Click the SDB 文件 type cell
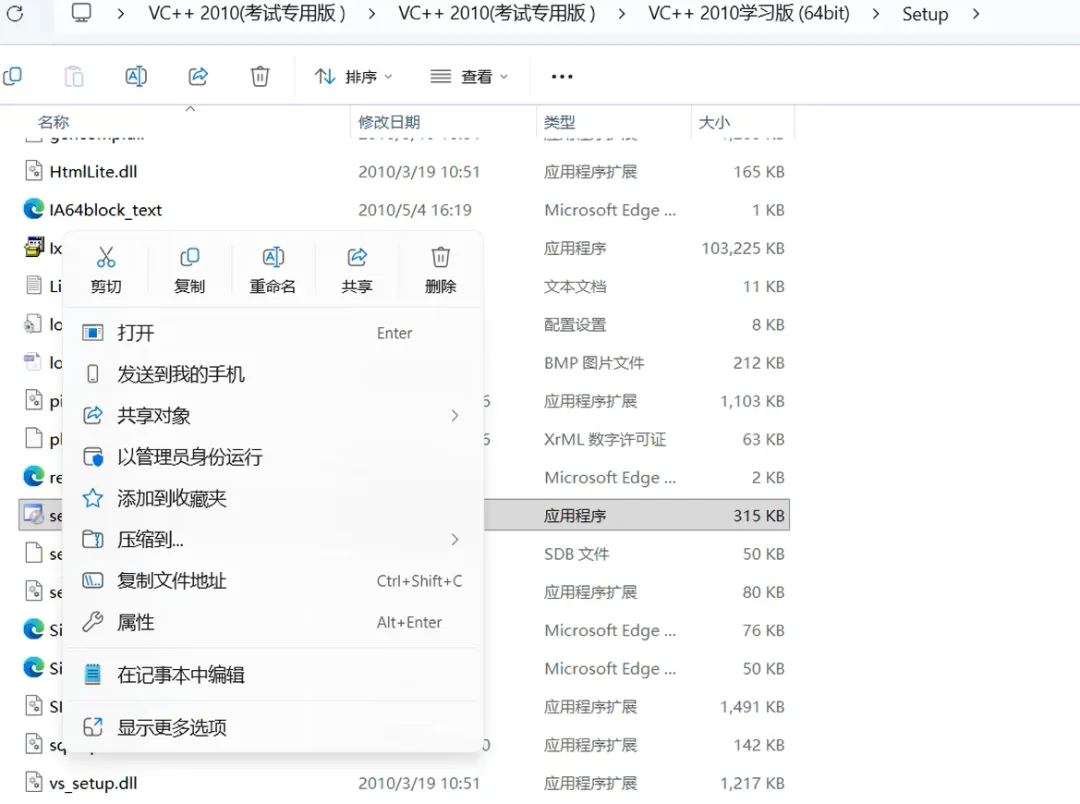The image size is (1080, 804). pyautogui.click(x=577, y=554)
